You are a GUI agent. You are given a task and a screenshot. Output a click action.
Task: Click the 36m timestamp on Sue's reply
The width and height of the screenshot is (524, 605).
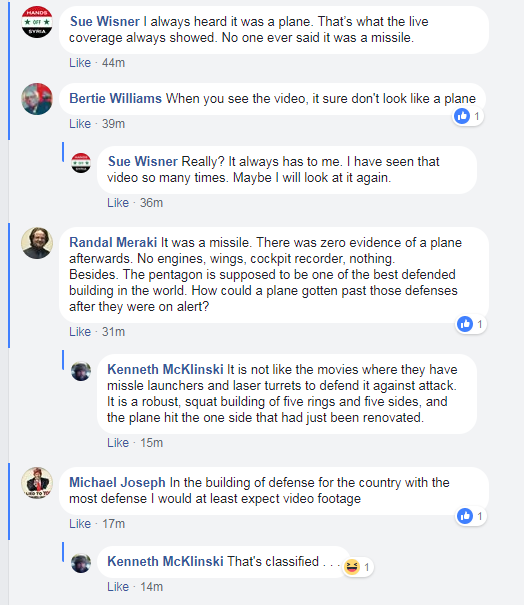[x=151, y=203]
